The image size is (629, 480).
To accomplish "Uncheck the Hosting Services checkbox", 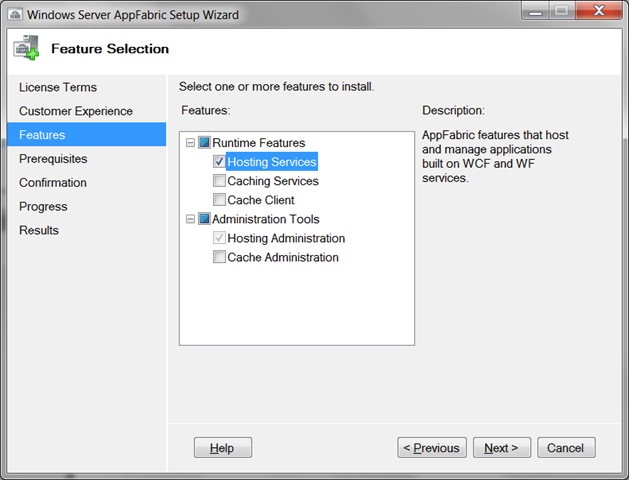I will (219, 162).
